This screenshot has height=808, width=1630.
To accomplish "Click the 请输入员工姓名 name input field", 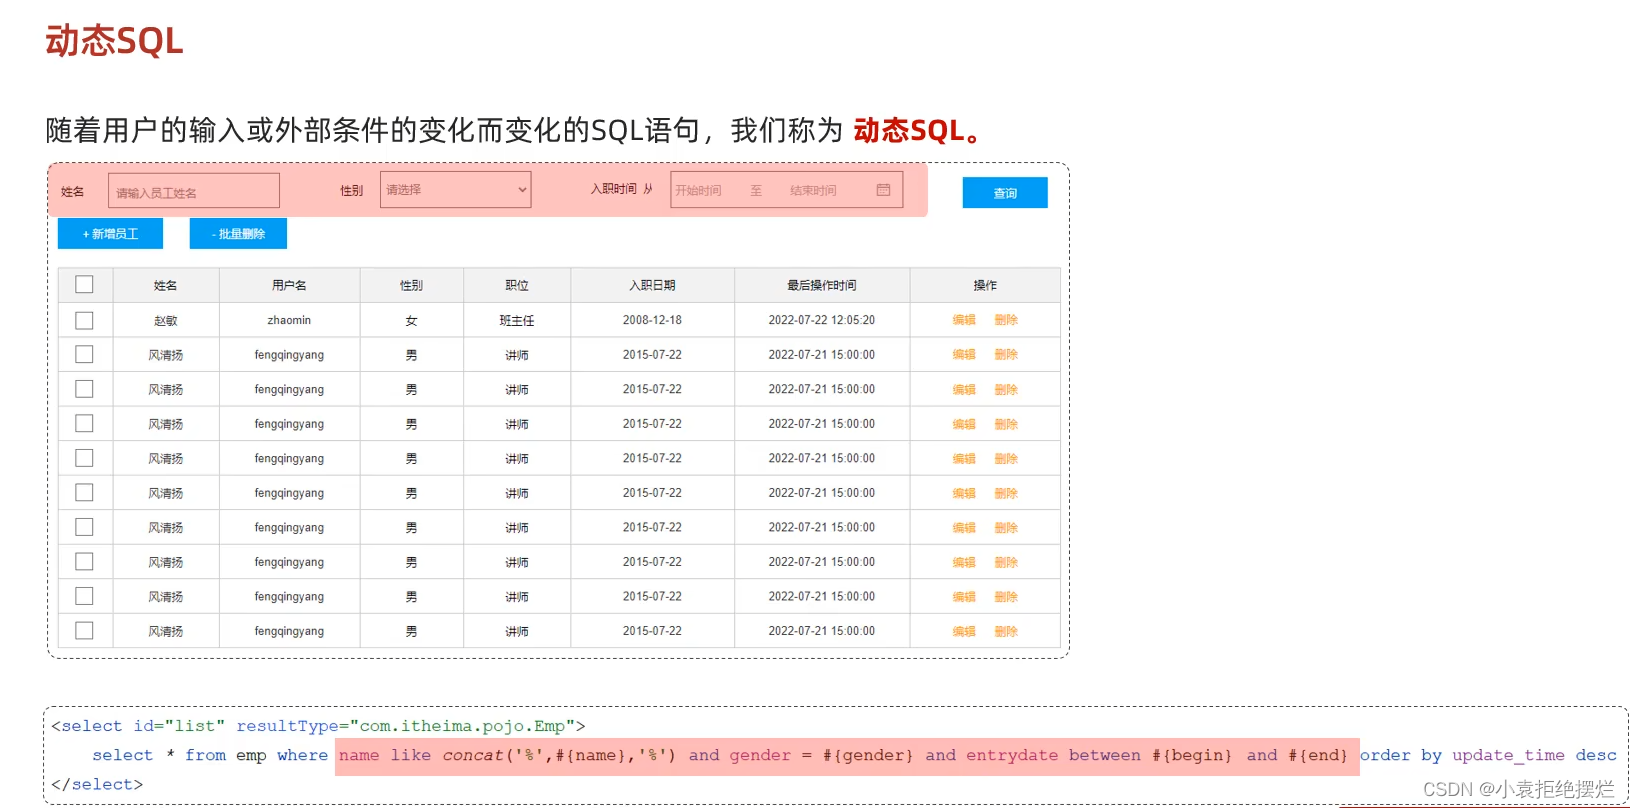I will point(194,191).
